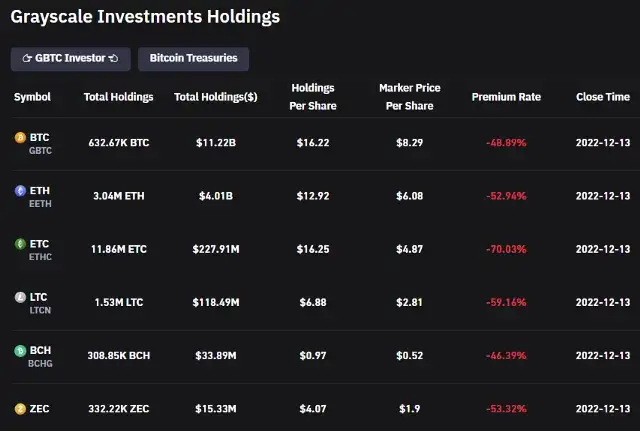The height and width of the screenshot is (431, 640).
Task: Click the Bitcoin Cash icon next to BCH
Action: tap(20, 351)
